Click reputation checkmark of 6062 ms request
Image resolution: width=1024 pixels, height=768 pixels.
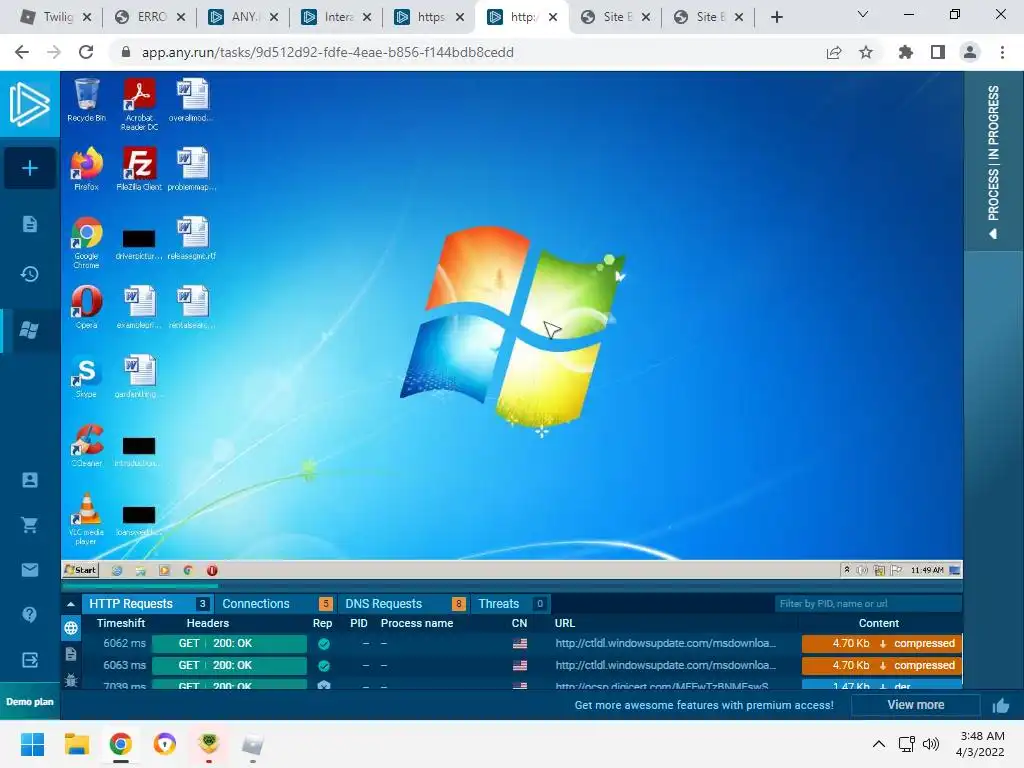tap(324, 644)
